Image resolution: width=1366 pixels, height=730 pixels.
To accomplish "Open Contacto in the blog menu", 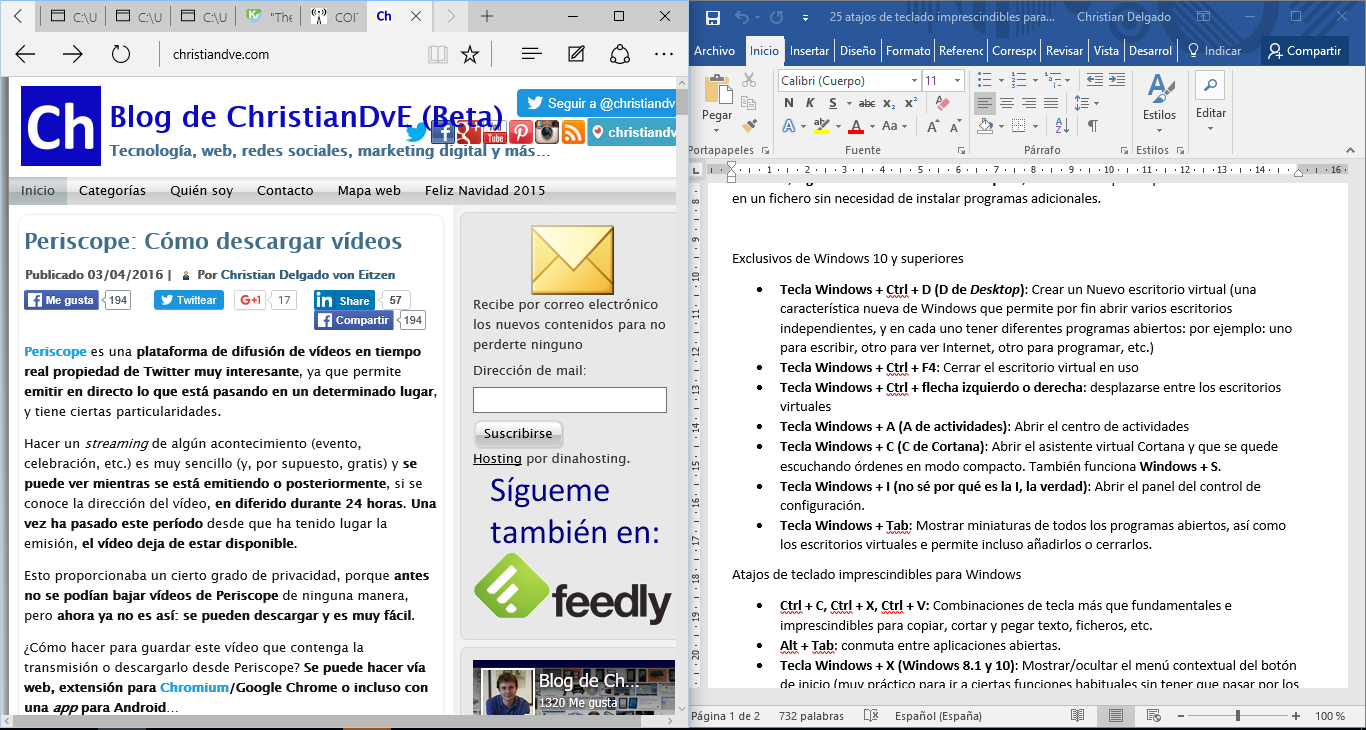I will 285,190.
